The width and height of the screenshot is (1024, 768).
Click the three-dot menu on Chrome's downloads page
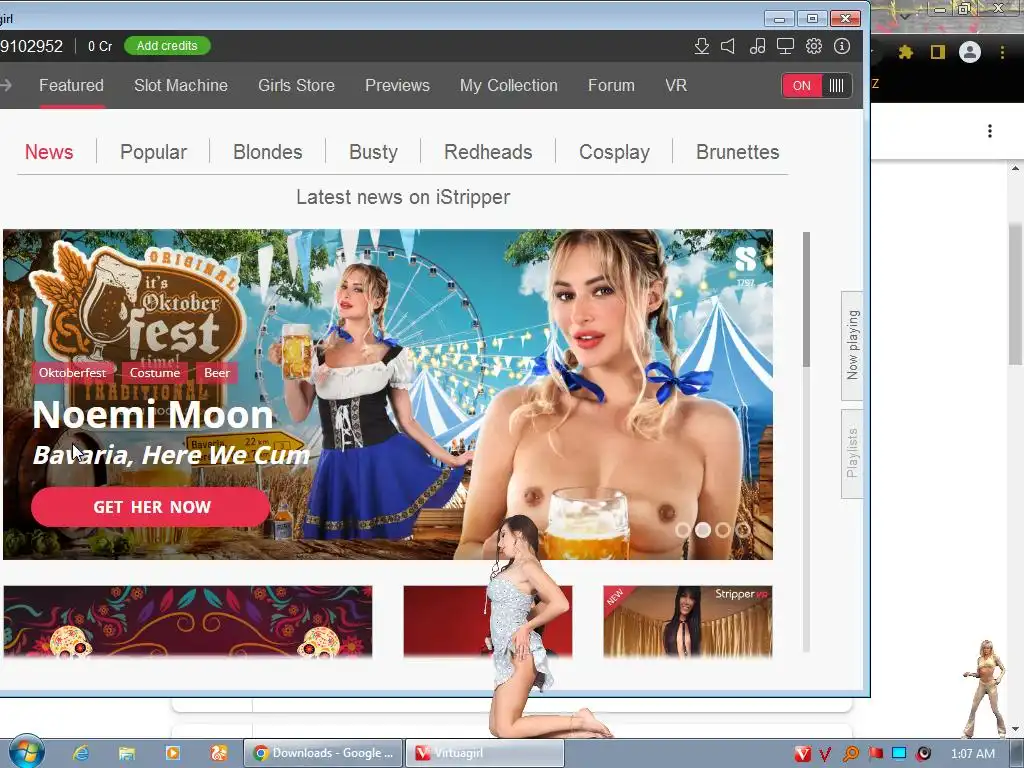point(990,131)
